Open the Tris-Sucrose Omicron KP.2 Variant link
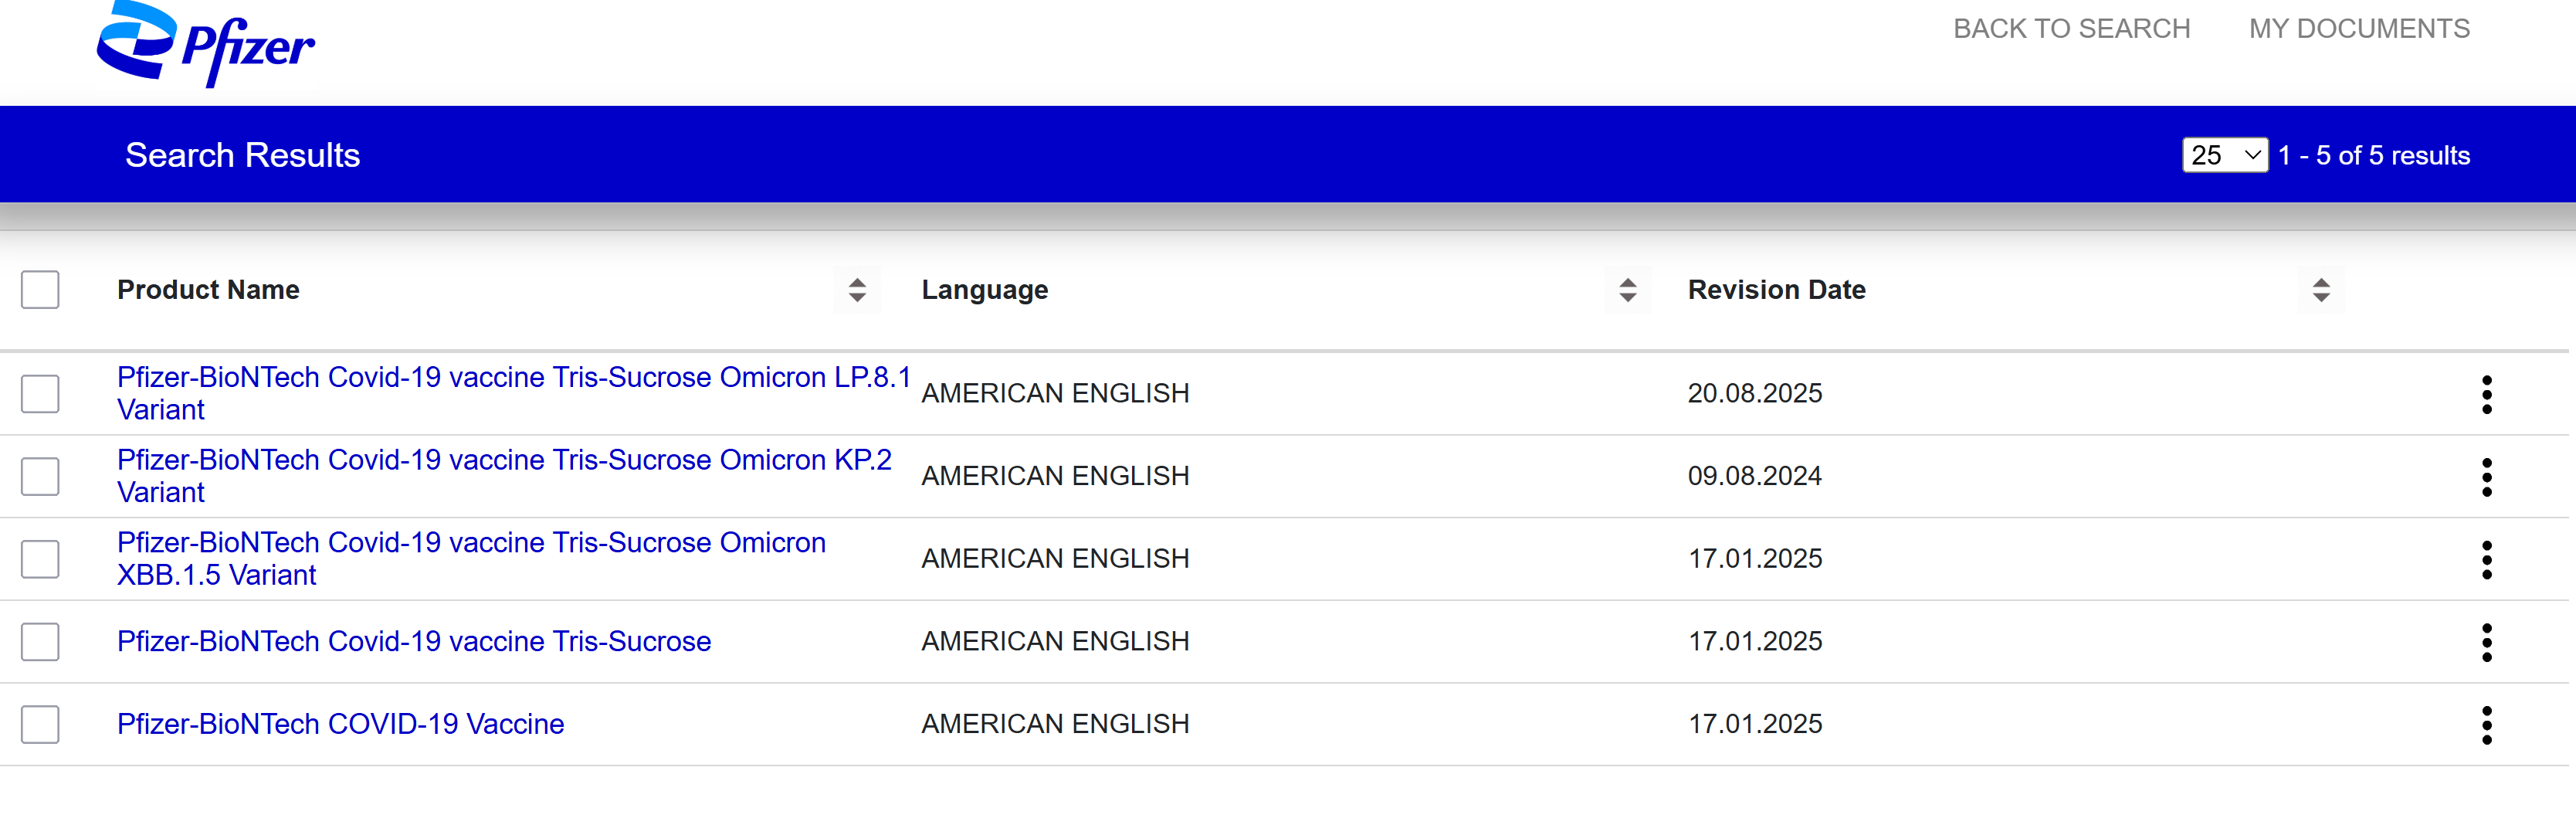Image resolution: width=2576 pixels, height=825 pixels. click(504, 476)
